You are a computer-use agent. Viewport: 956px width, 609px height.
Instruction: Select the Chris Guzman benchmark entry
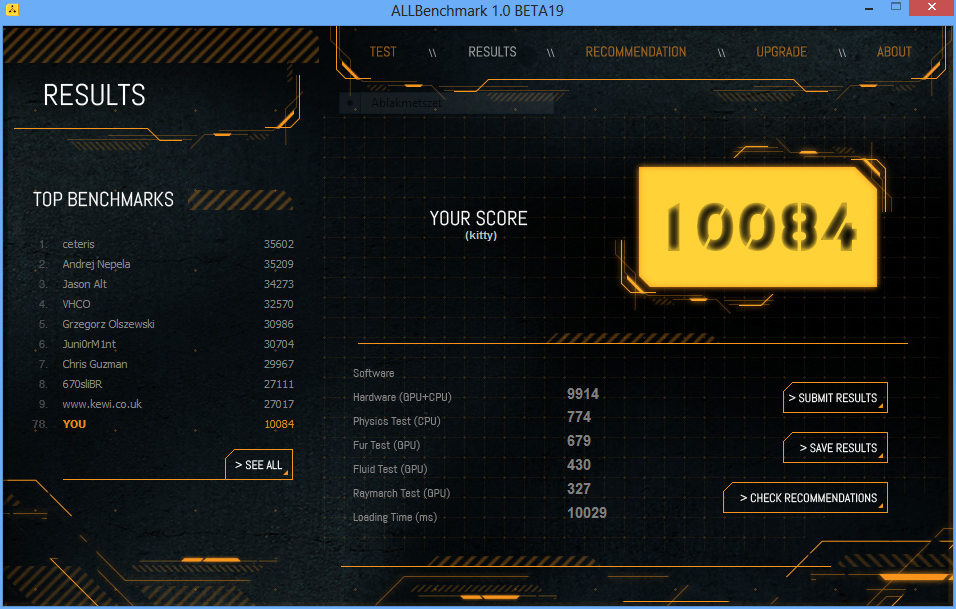click(165, 364)
